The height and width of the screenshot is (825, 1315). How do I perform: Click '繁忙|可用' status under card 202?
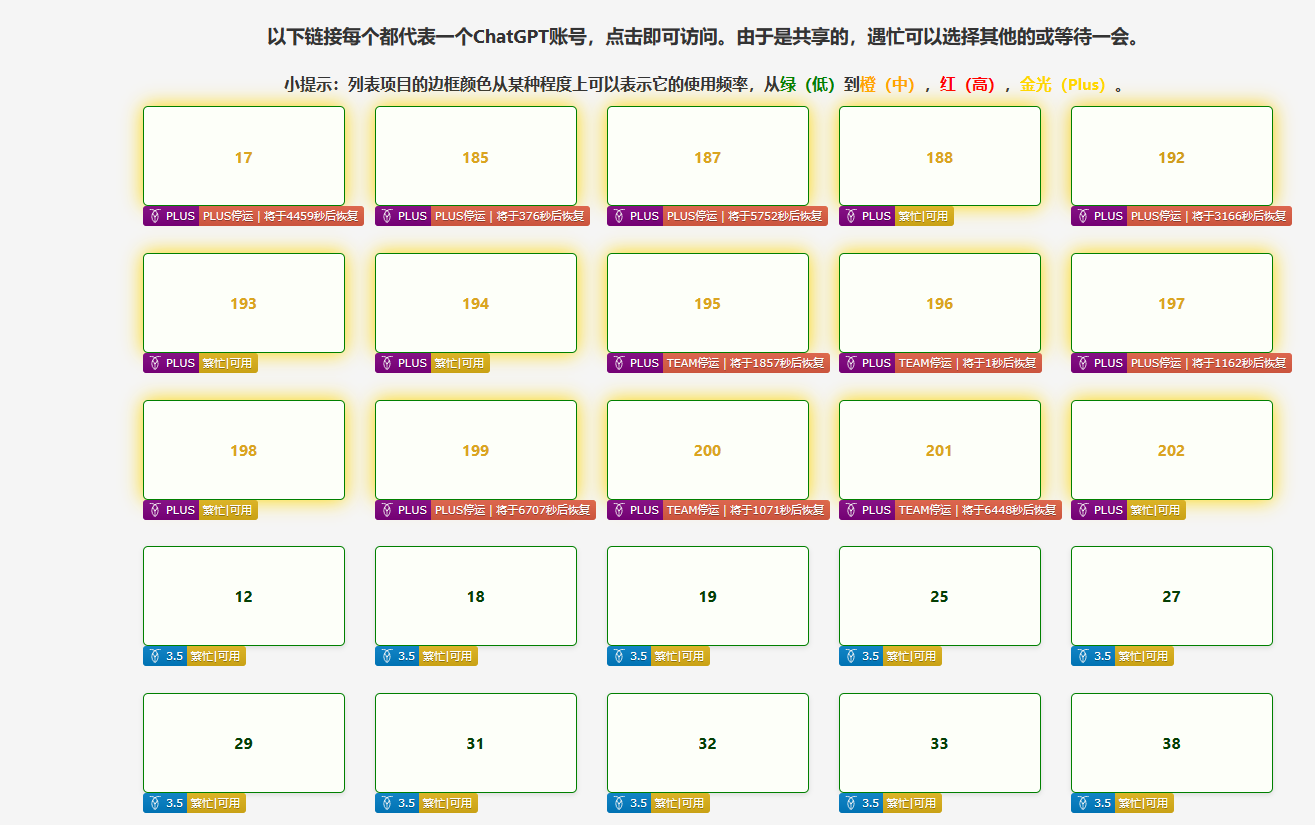click(1156, 510)
